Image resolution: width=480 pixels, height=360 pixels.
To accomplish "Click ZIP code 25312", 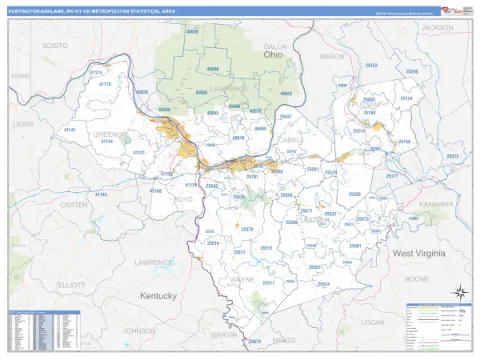I will pos(452,156).
